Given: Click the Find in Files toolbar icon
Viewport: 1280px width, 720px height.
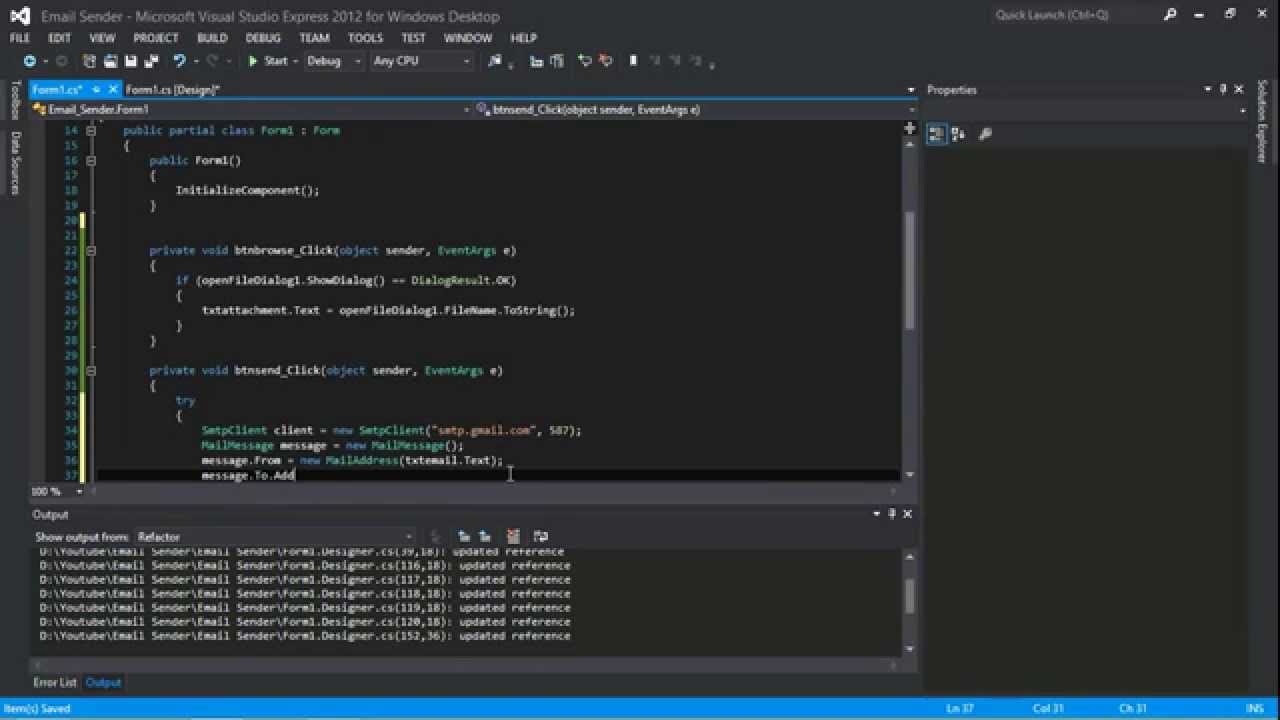Looking at the screenshot, I should 494,61.
